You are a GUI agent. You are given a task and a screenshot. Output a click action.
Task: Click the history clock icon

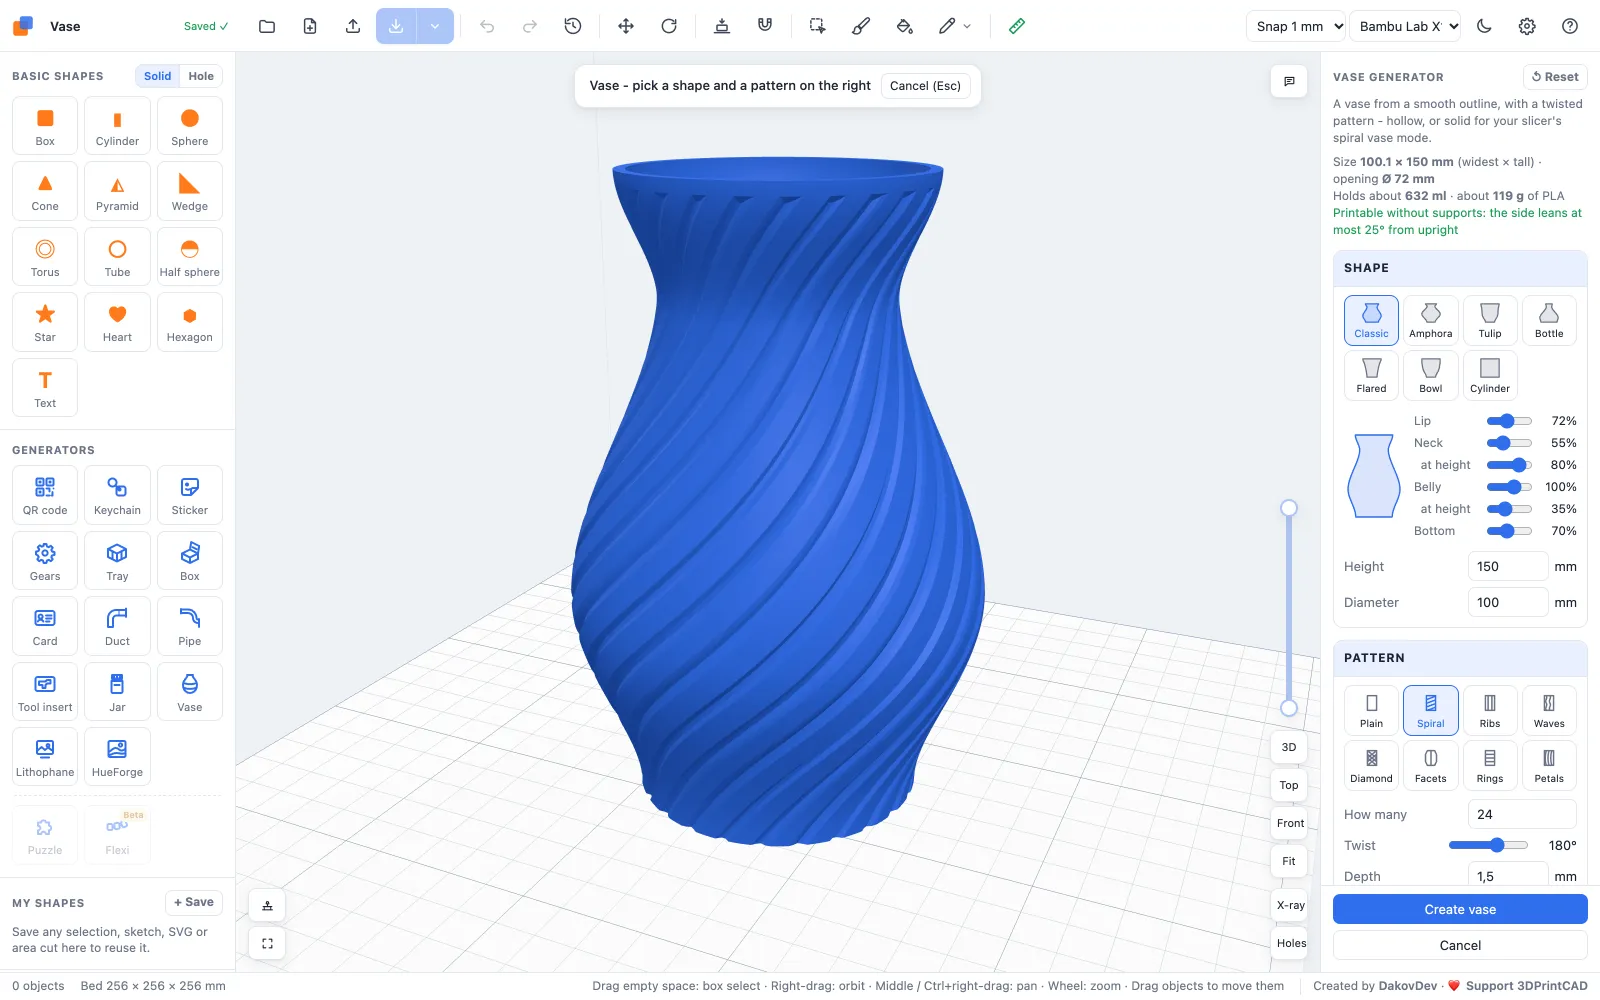(573, 26)
